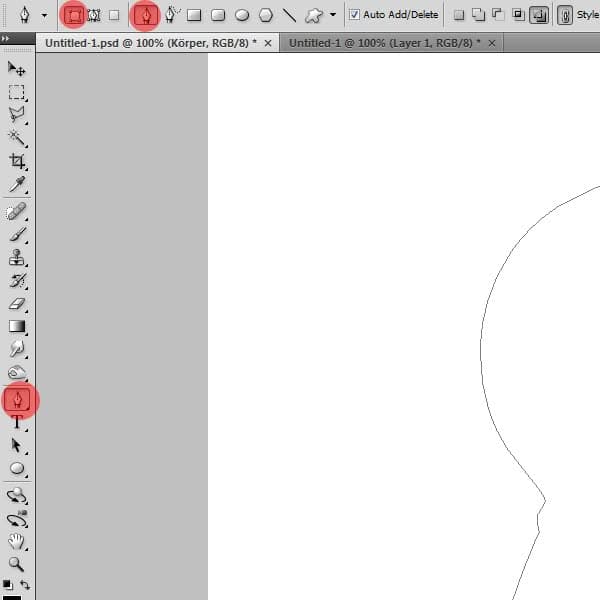The image size is (600, 600).
Task: Open geometry options dropdown arrow
Action: pyautogui.click(x=333, y=15)
